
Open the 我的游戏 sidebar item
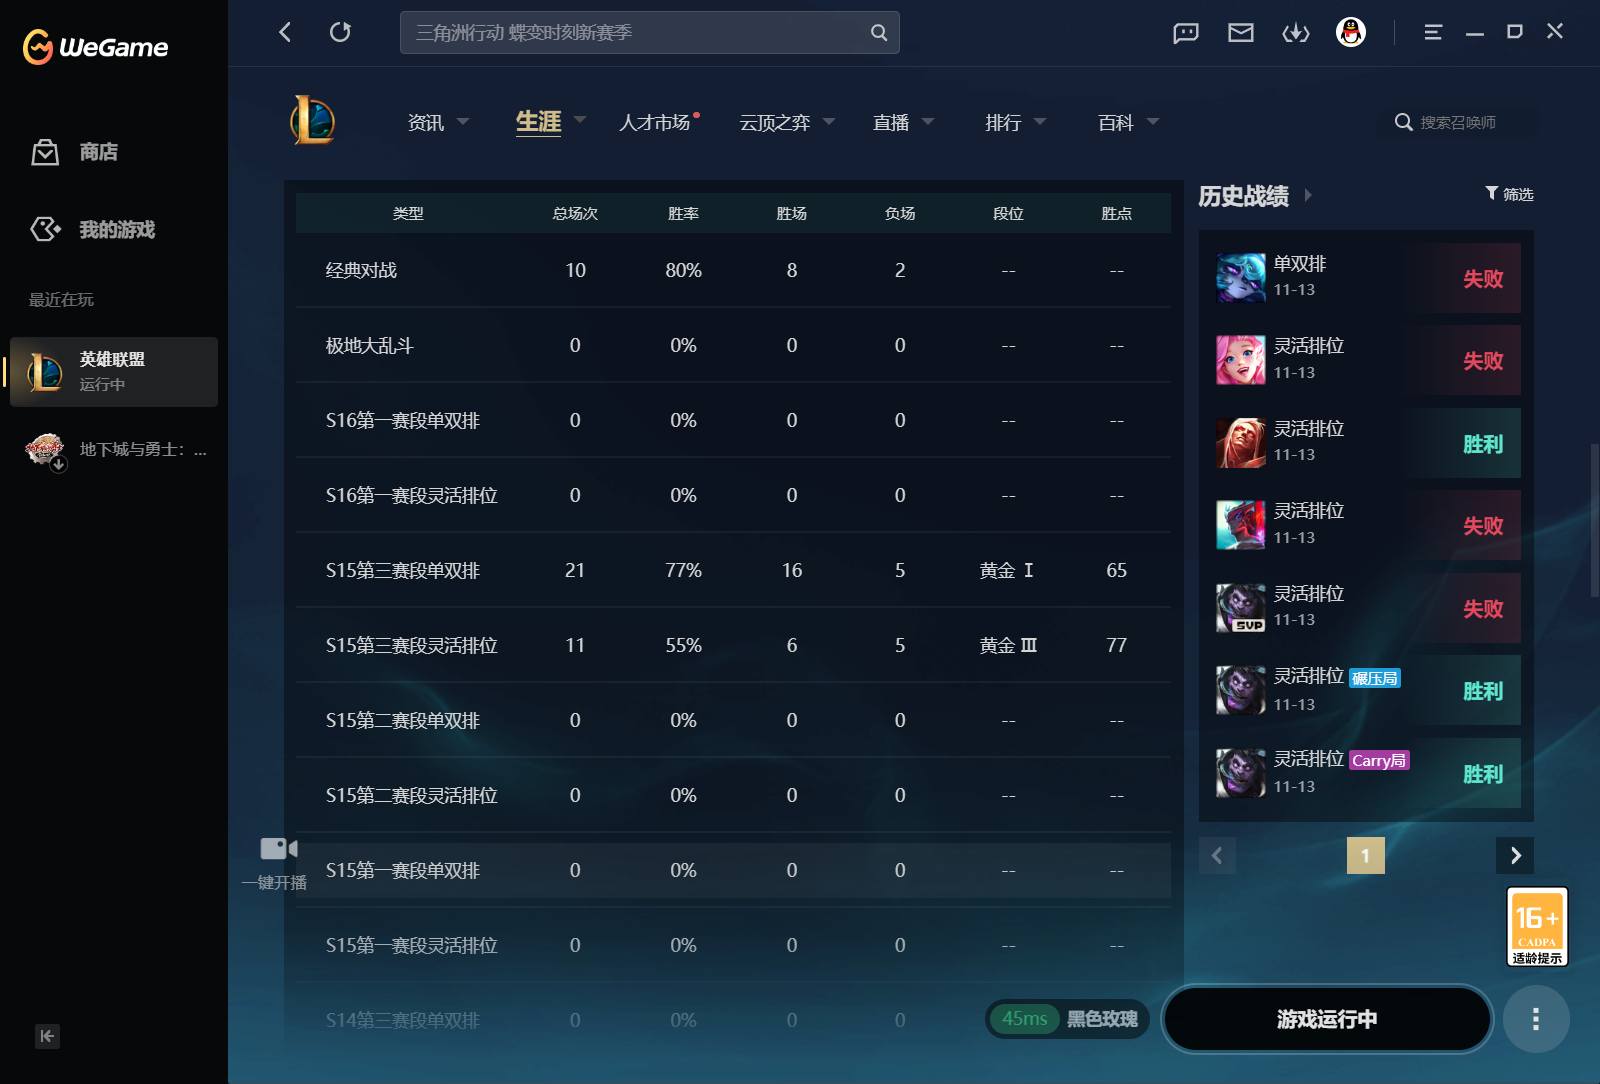pyautogui.click(x=117, y=230)
